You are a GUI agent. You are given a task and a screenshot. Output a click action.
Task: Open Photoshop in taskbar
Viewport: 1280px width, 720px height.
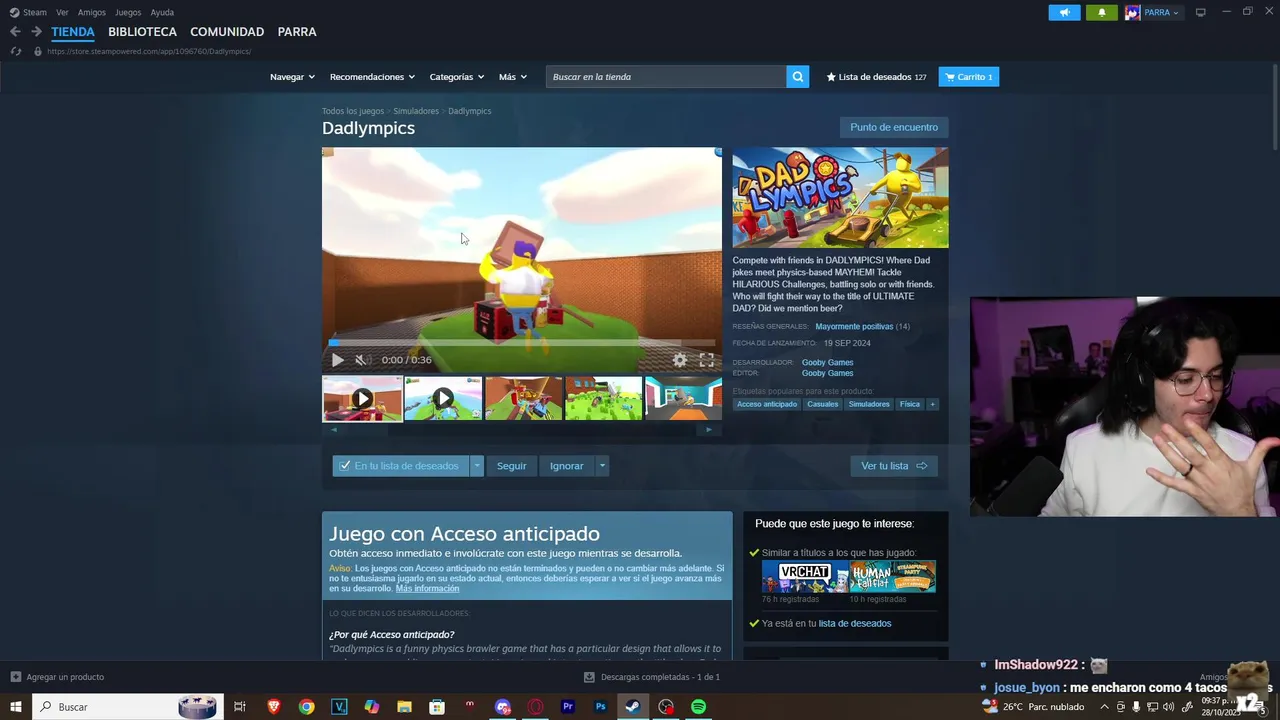601,707
